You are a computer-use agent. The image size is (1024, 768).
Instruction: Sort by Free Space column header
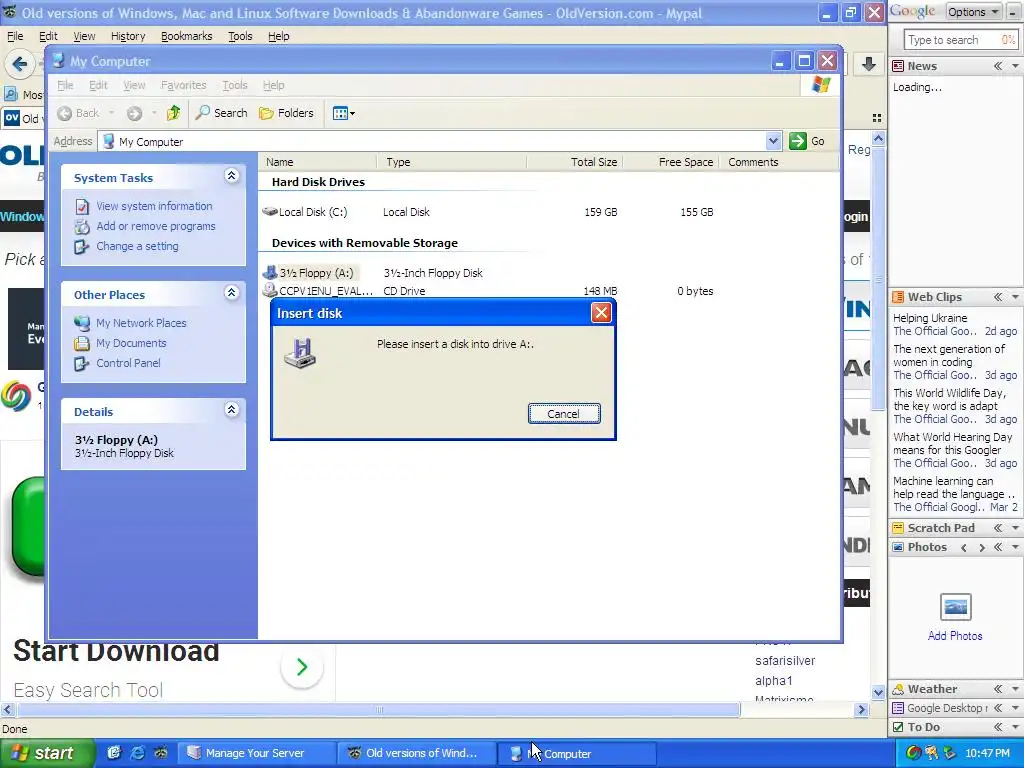670,162
